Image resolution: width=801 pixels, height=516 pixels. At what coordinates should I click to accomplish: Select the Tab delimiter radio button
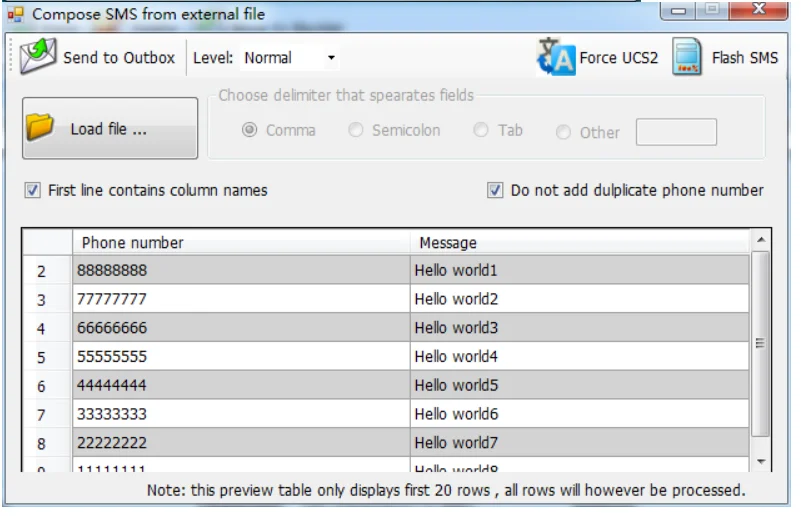tap(481, 130)
